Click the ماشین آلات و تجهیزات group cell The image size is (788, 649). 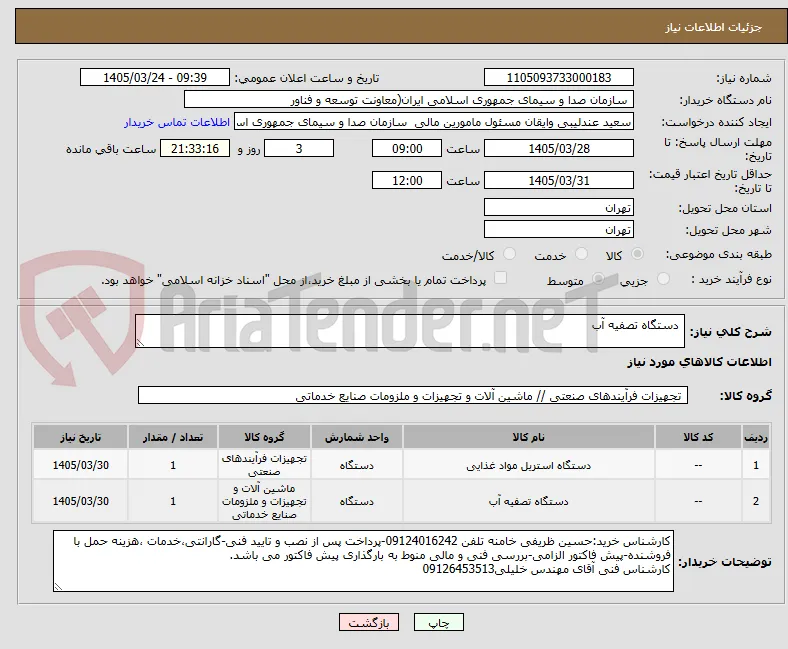point(264,501)
